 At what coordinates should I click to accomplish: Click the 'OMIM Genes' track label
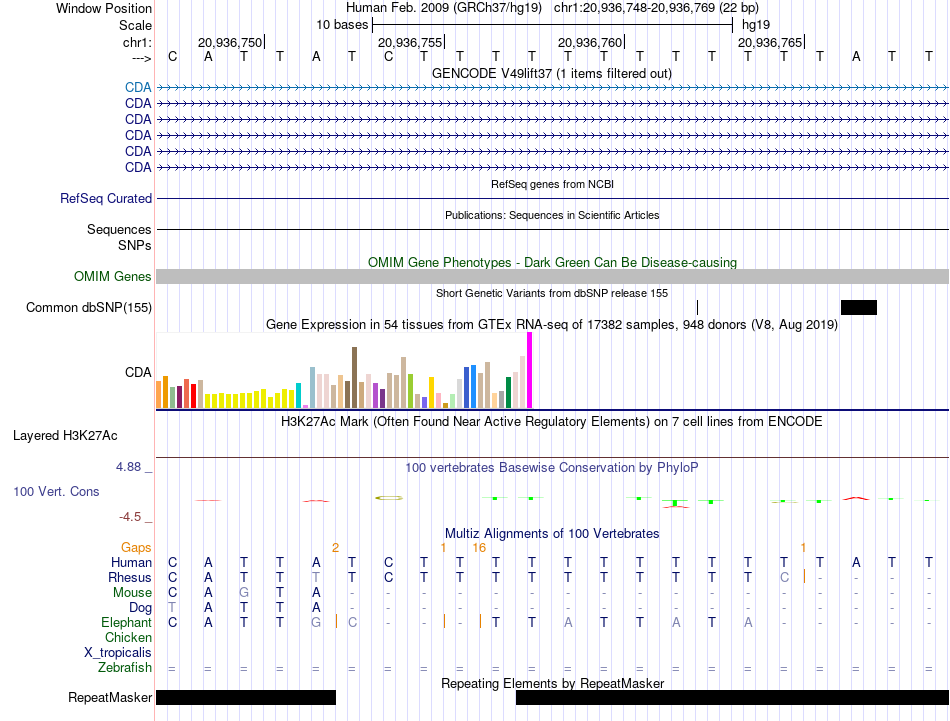tap(112, 276)
